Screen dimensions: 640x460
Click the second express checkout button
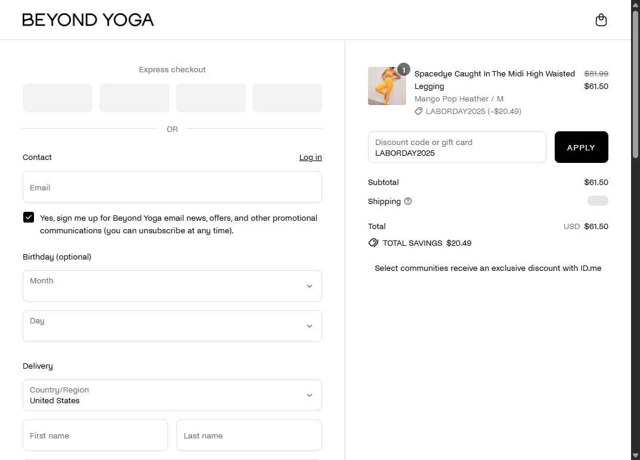click(134, 98)
